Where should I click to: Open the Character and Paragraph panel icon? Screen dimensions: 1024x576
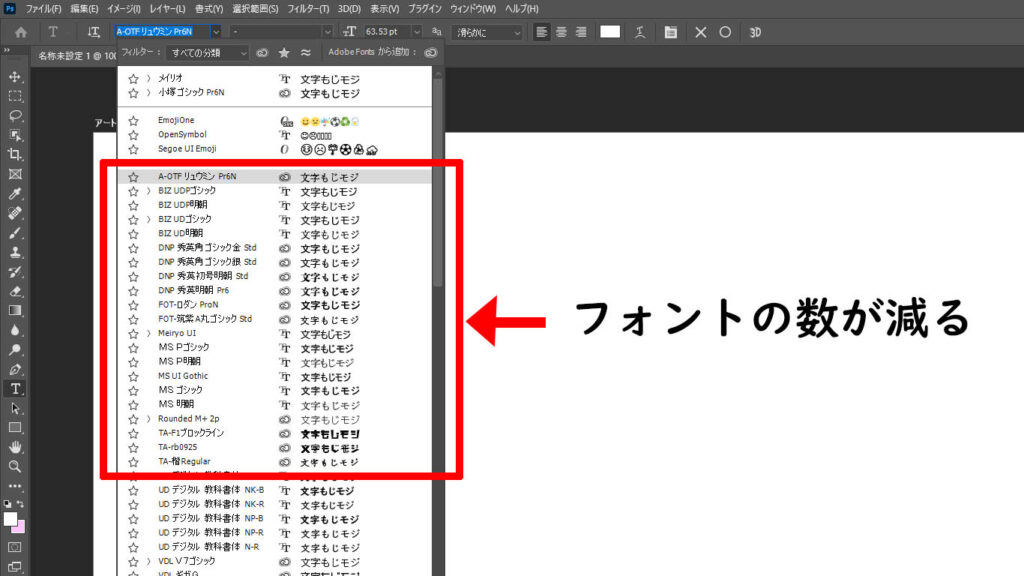(x=671, y=32)
